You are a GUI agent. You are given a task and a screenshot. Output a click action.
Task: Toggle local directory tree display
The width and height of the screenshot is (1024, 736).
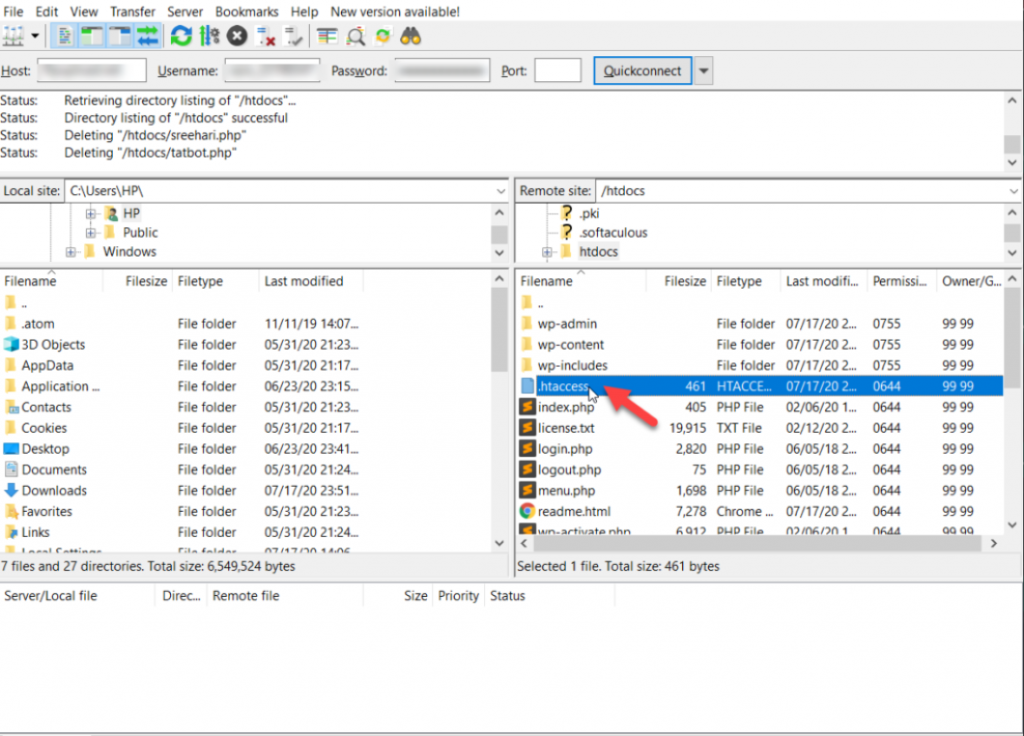[x=93, y=37]
